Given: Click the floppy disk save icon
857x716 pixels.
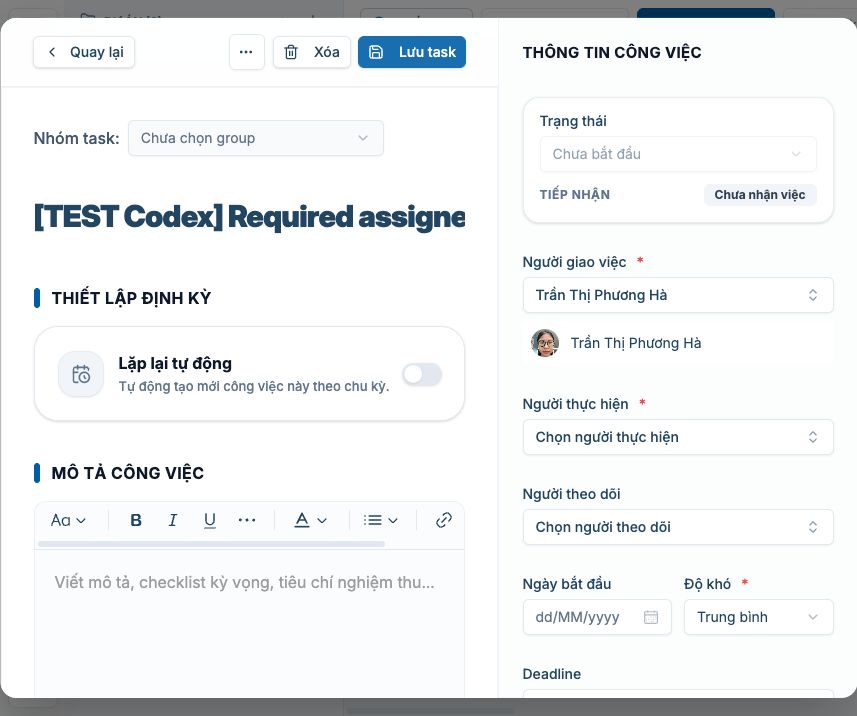Looking at the screenshot, I should tap(376, 52).
